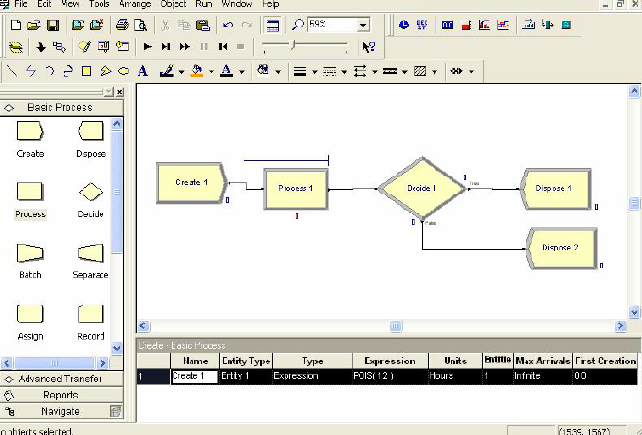Select the Assign module in panel
This screenshot has width=642, height=435.
click(30, 322)
